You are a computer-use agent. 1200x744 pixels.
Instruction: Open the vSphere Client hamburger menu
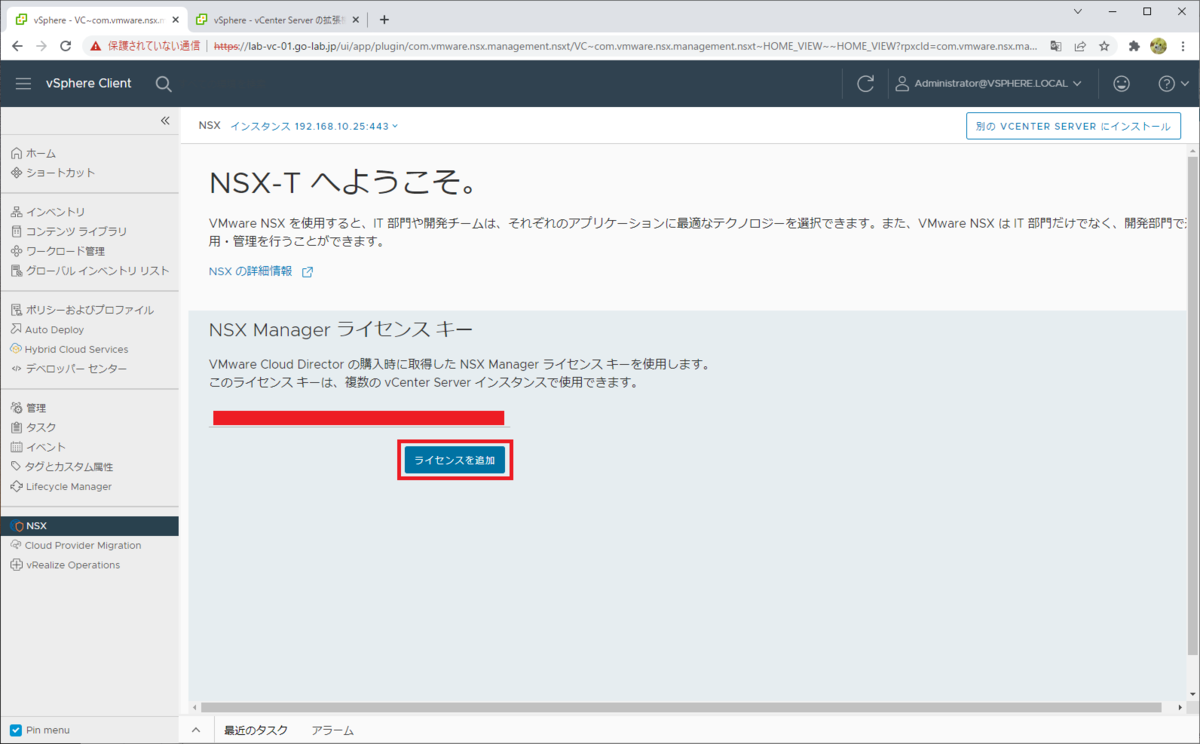(23, 84)
